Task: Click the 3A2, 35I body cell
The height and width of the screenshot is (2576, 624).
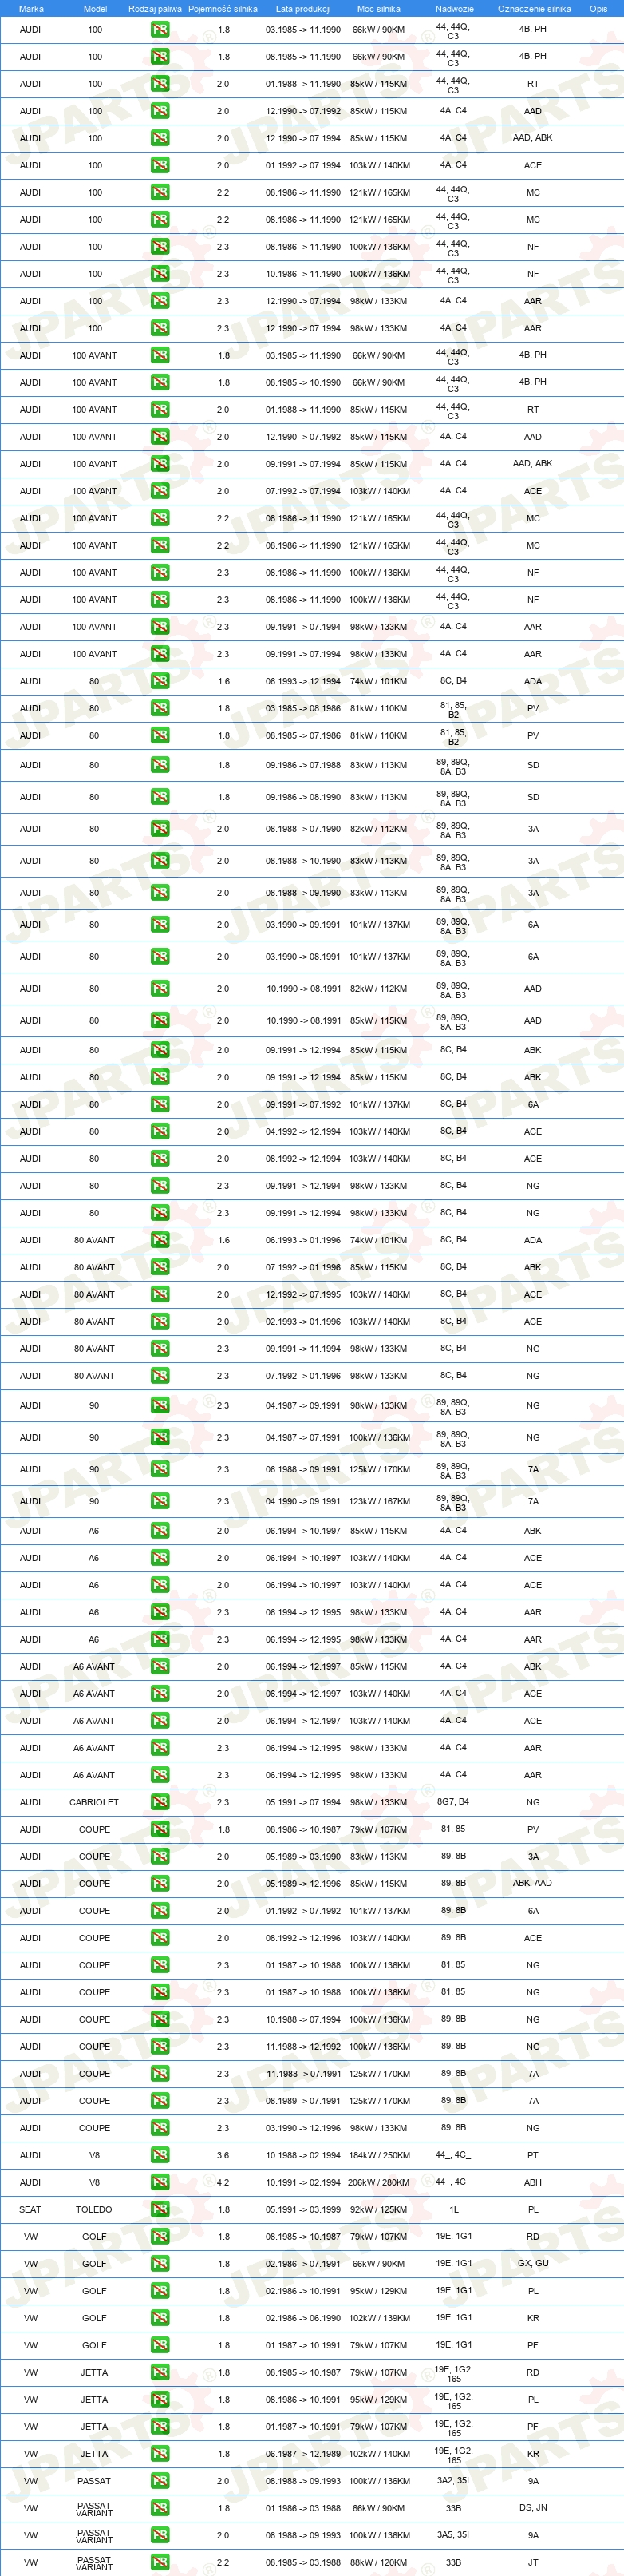Action: tap(453, 2480)
